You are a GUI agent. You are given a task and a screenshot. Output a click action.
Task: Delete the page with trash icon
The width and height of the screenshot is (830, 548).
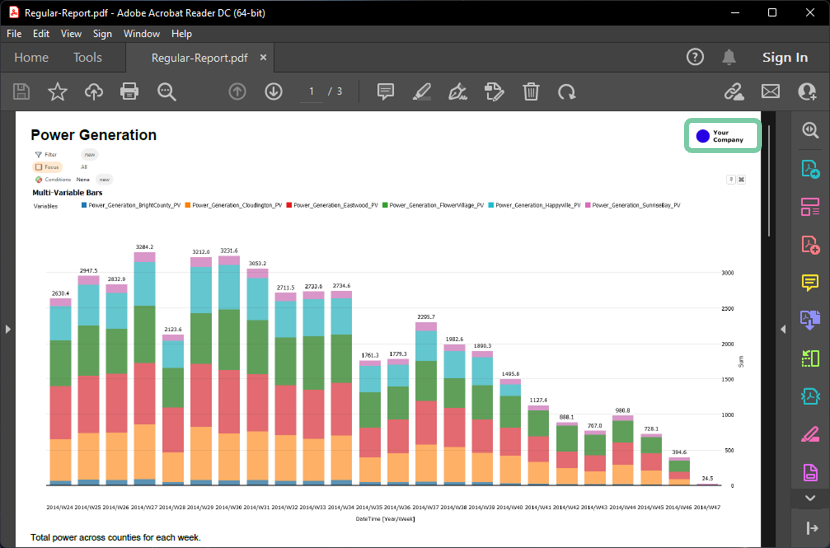[531, 92]
